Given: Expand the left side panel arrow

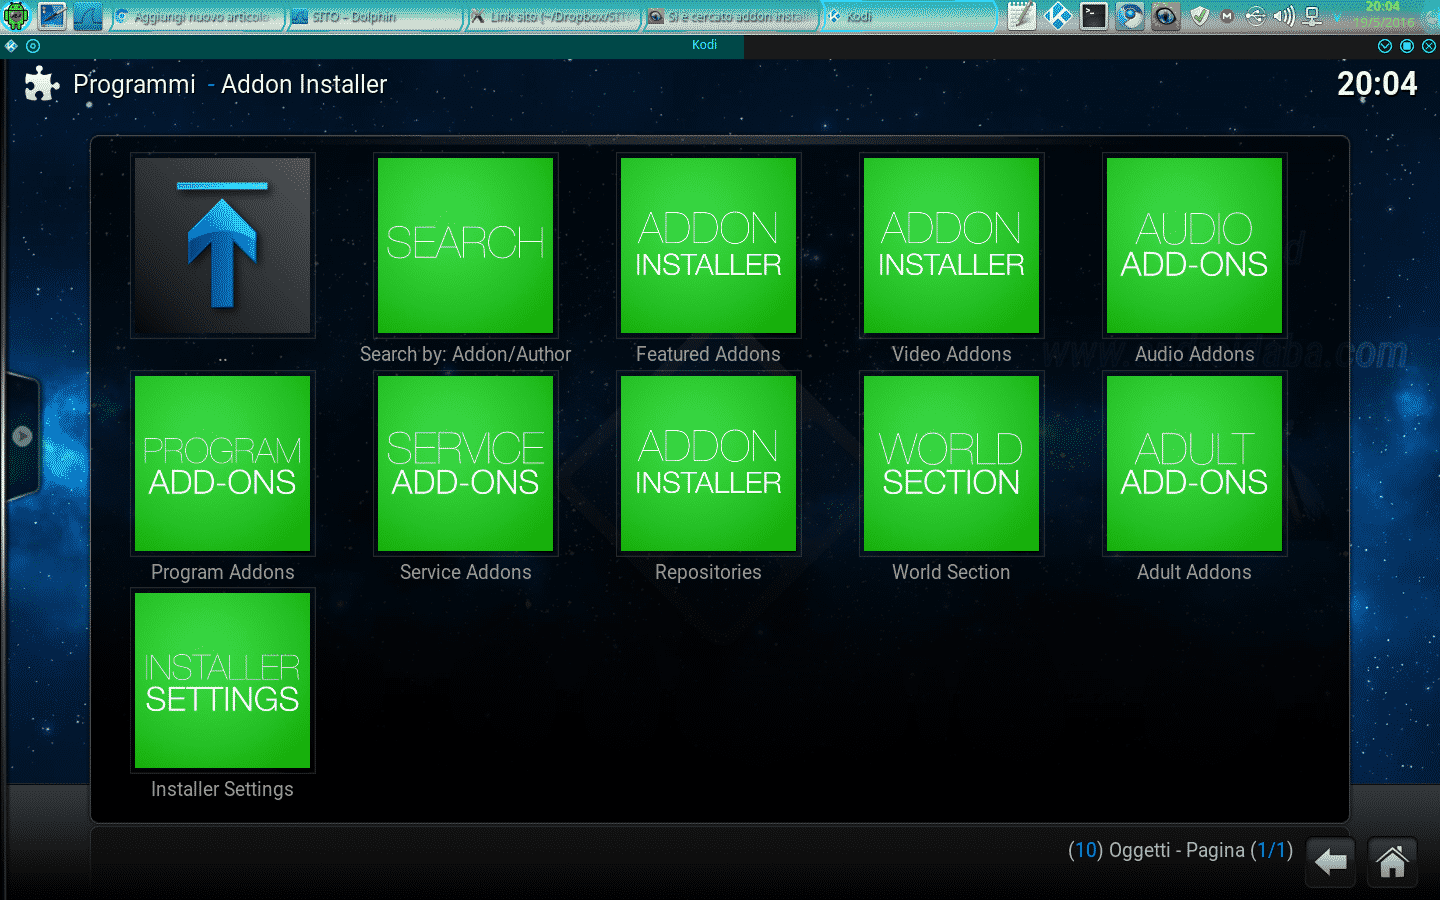Looking at the screenshot, I should 22,436.
